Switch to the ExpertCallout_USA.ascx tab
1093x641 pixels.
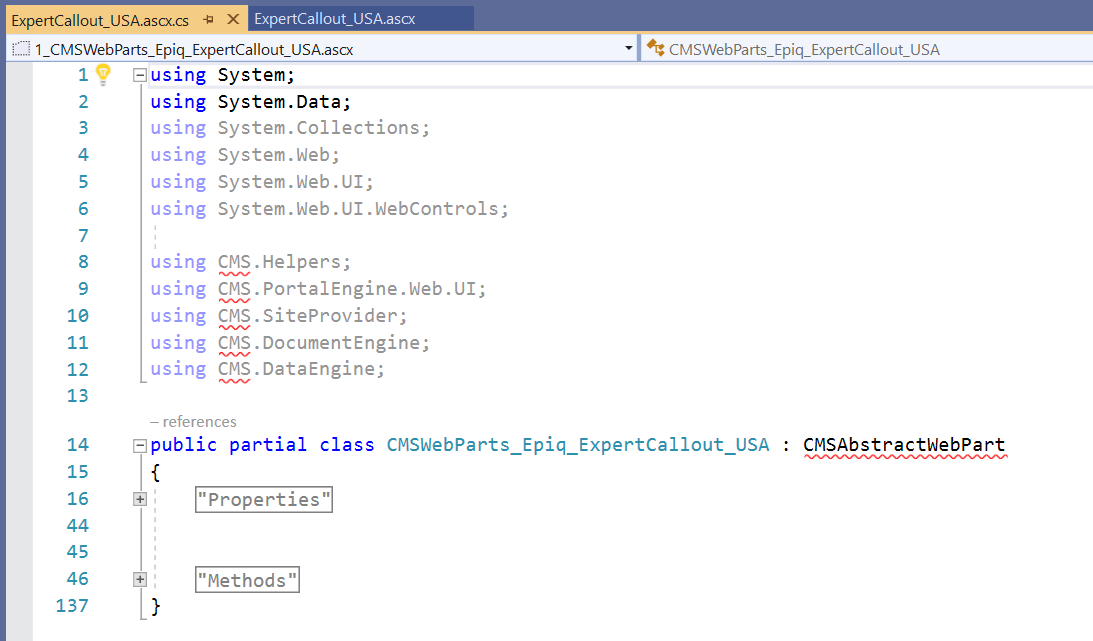click(x=335, y=19)
